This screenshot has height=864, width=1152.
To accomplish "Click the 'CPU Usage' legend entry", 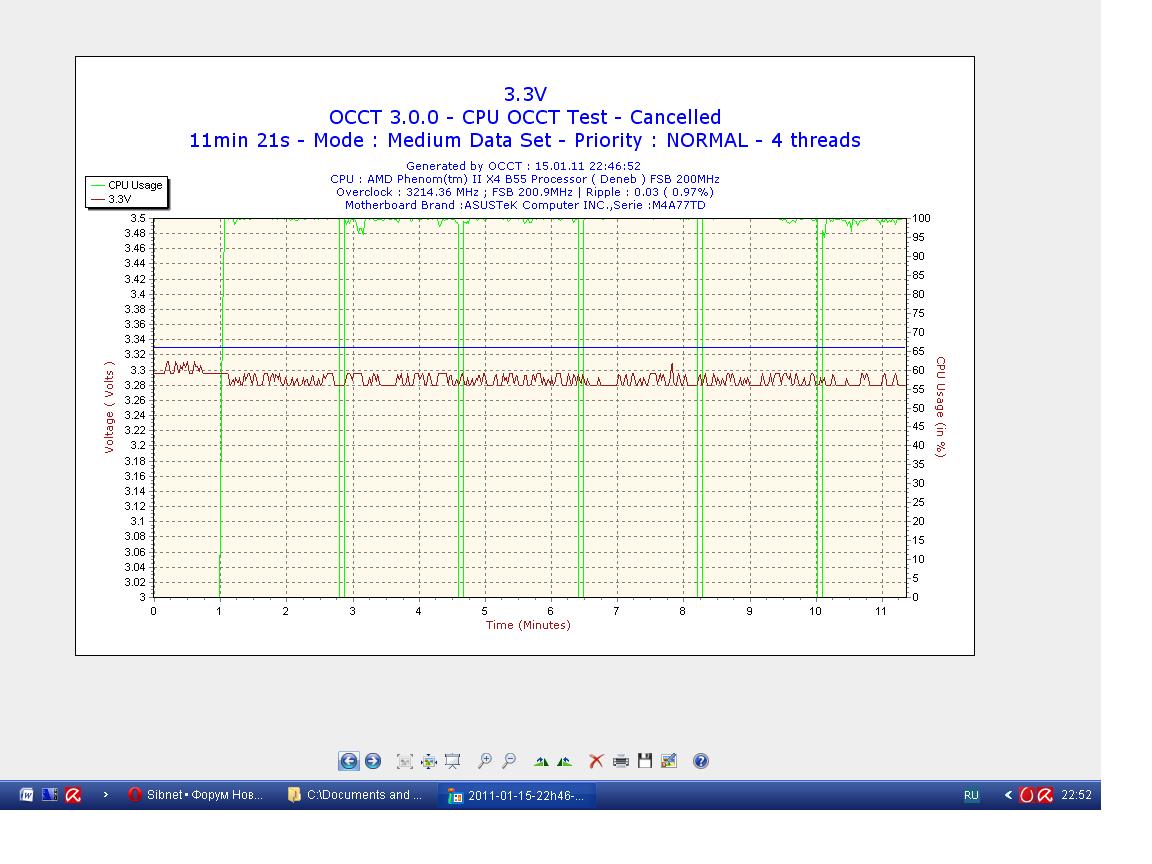I will (x=127, y=186).
